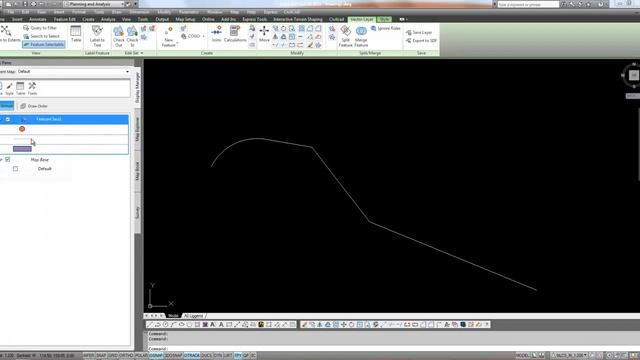
Task: Open the COGO dropdown
Action: pyautogui.click(x=193, y=36)
